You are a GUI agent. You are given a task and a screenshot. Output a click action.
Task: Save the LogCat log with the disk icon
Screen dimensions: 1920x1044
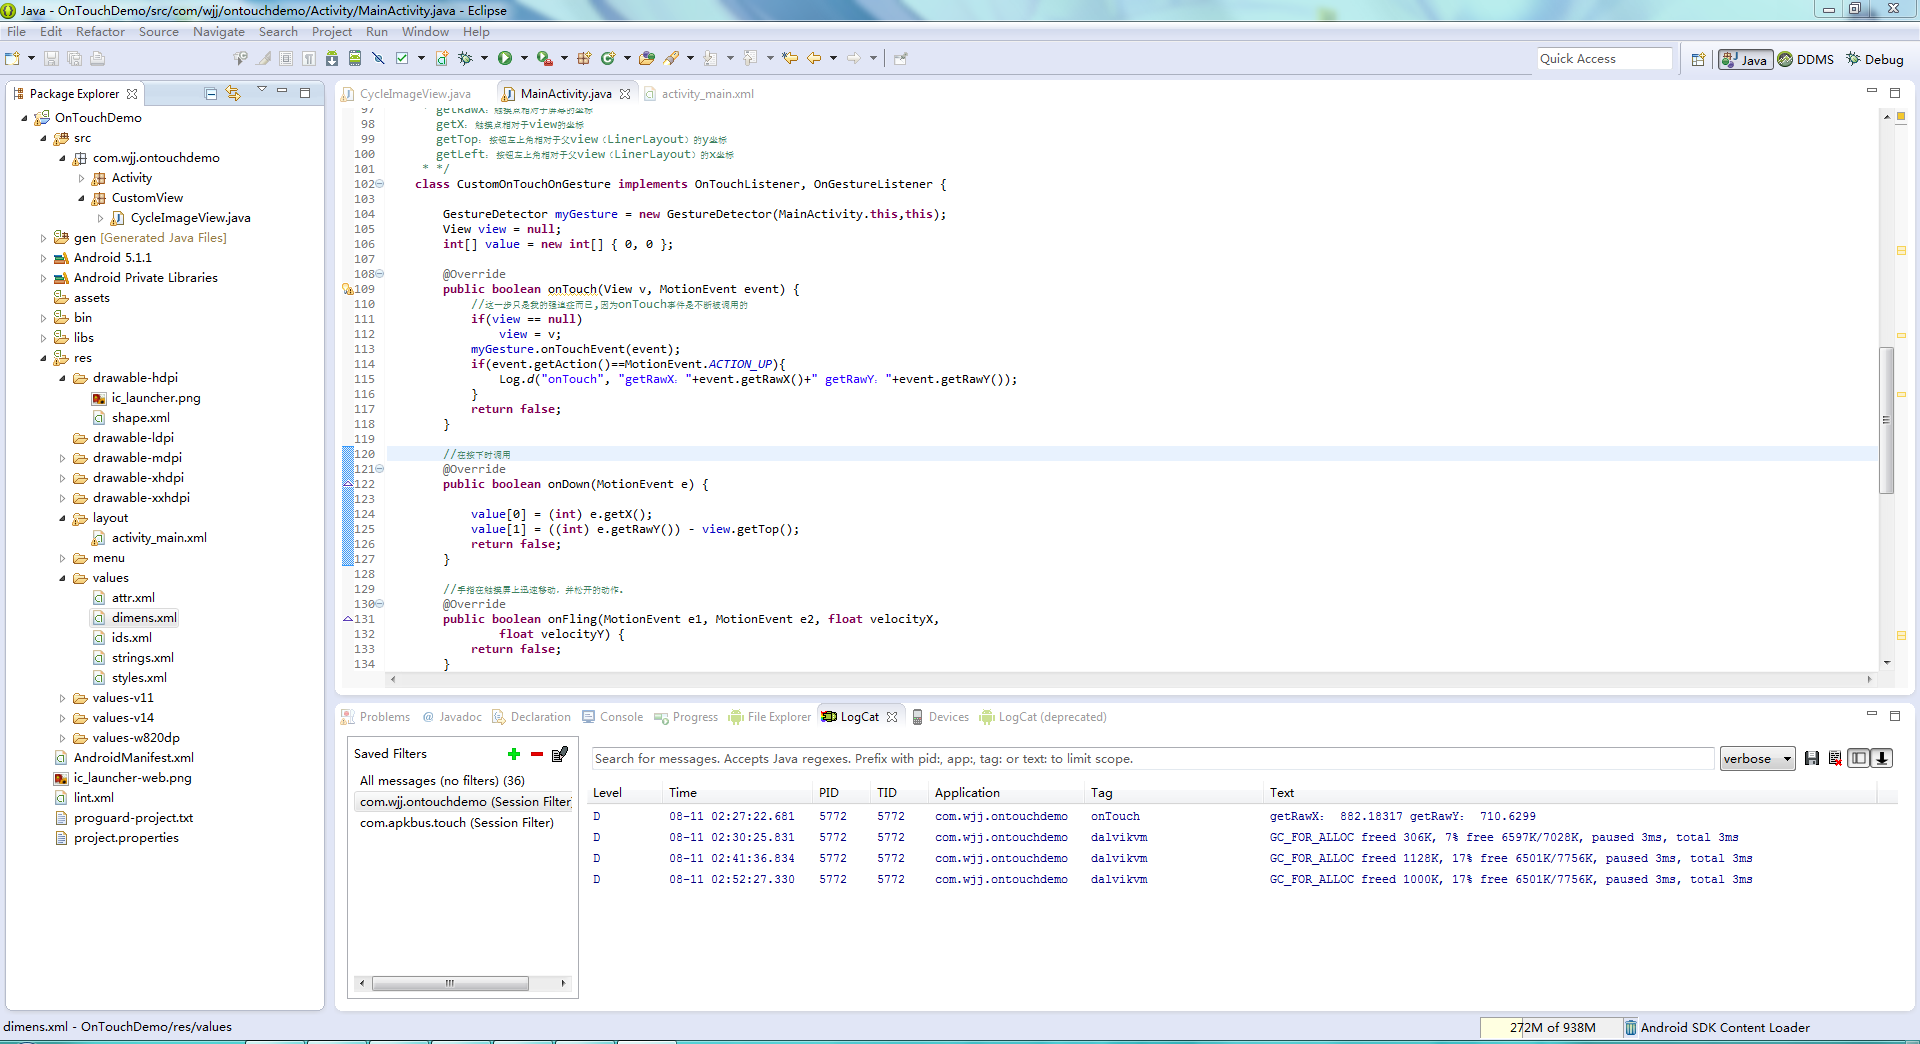1812,759
